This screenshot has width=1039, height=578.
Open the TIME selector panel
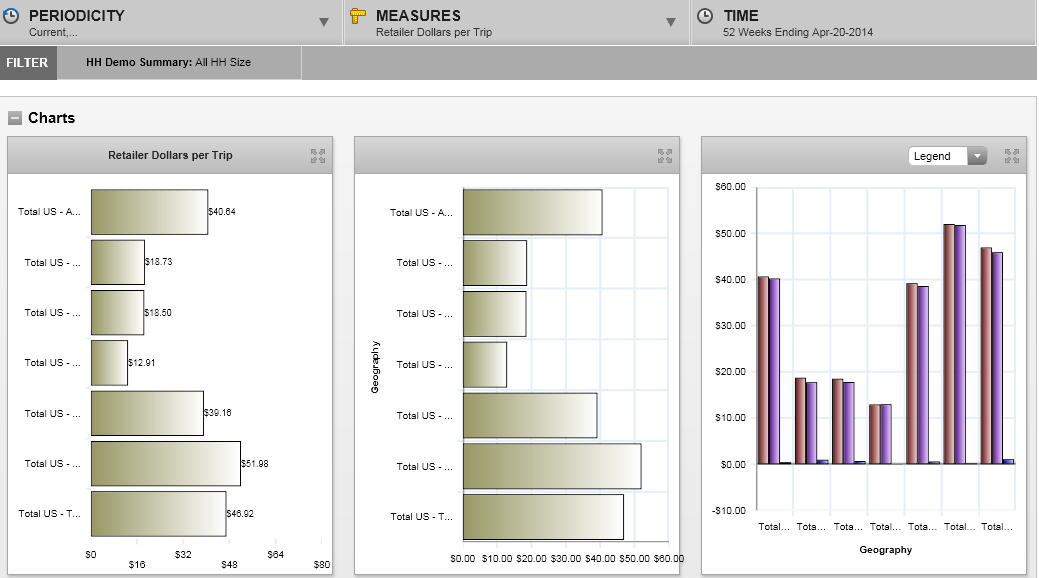tap(862, 22)
